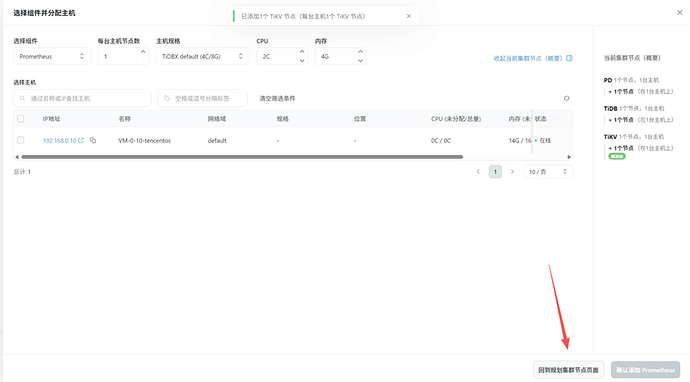Check the select-all hosts header checkbox
690x382 pixels.
click(x=21, y=119)
